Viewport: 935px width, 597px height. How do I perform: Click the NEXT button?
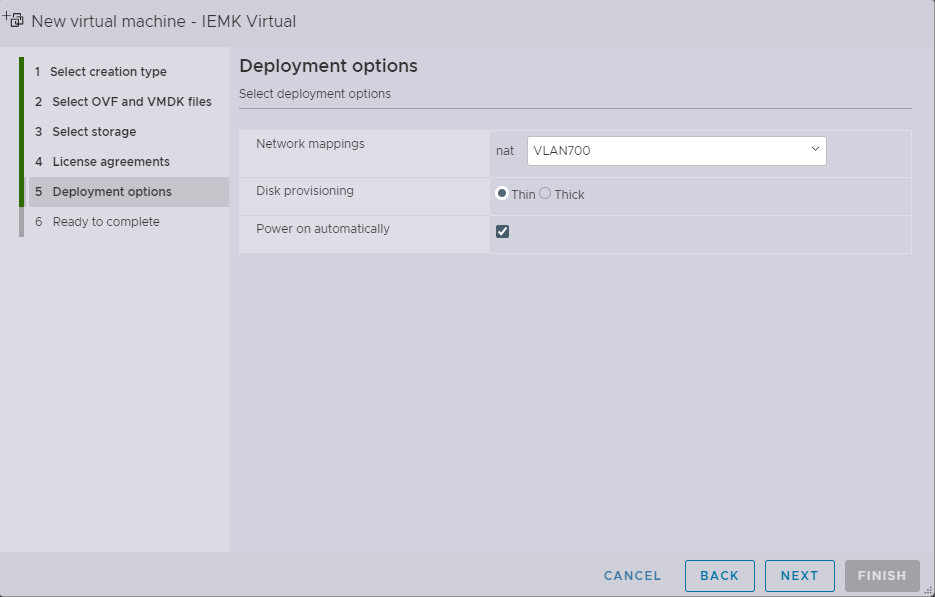tap(799, 575)
